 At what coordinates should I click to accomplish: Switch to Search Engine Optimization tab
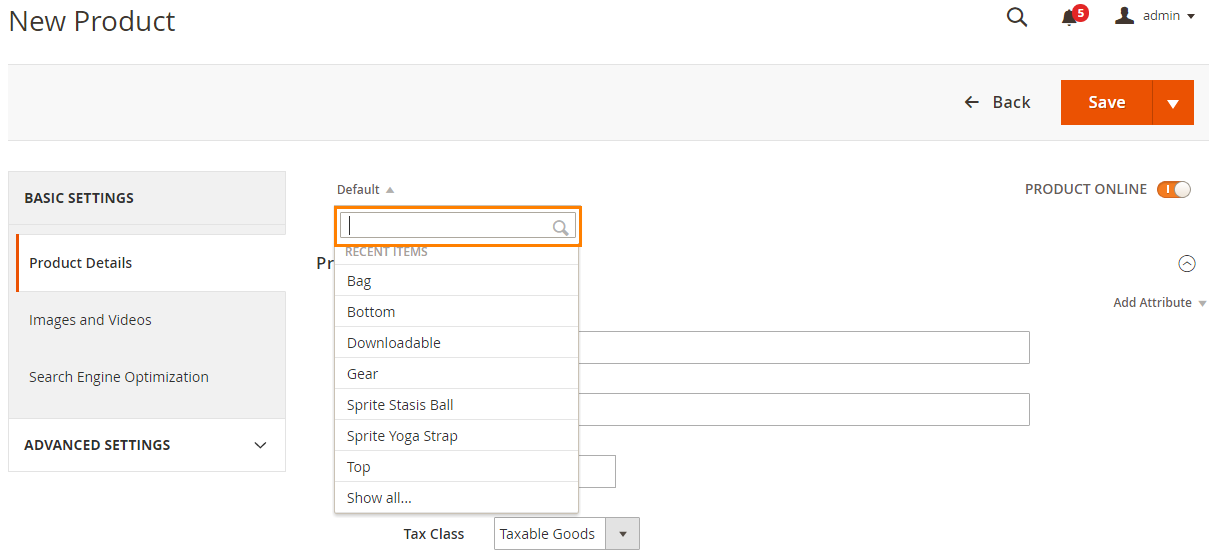(119, 377)
